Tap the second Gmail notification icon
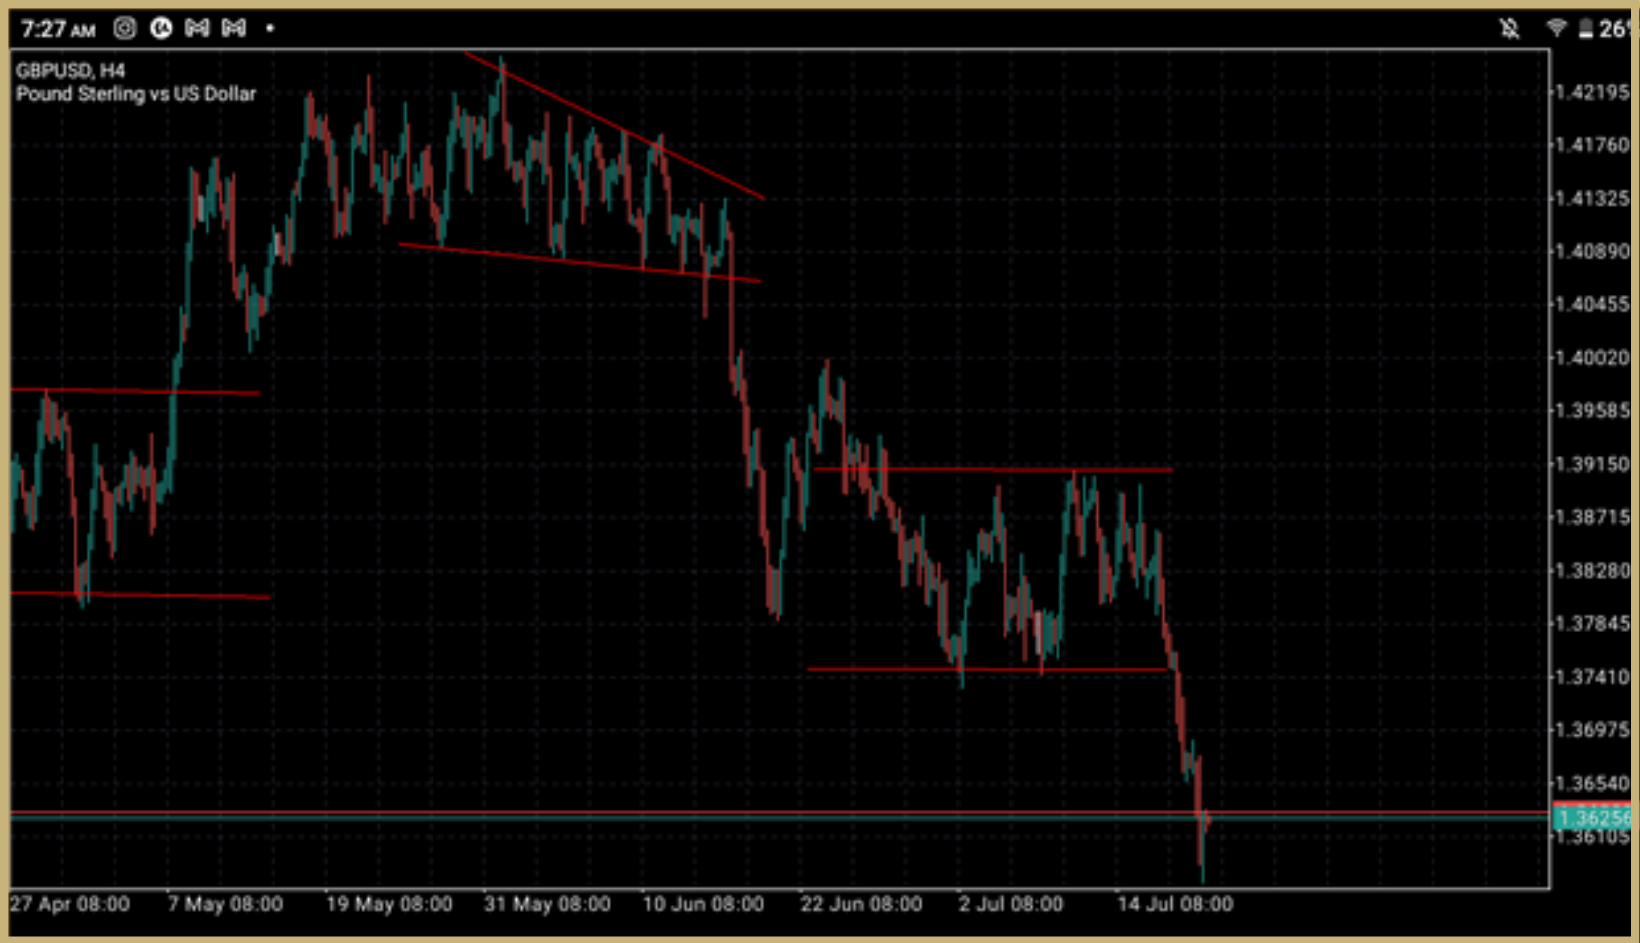 tap(234, 28)
